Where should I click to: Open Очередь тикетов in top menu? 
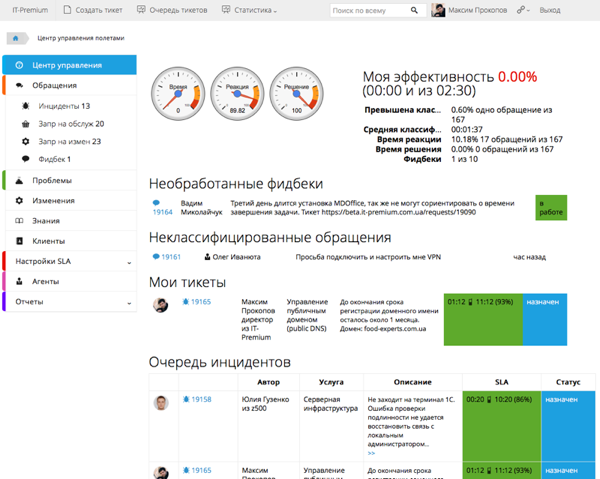pos(172,10)
